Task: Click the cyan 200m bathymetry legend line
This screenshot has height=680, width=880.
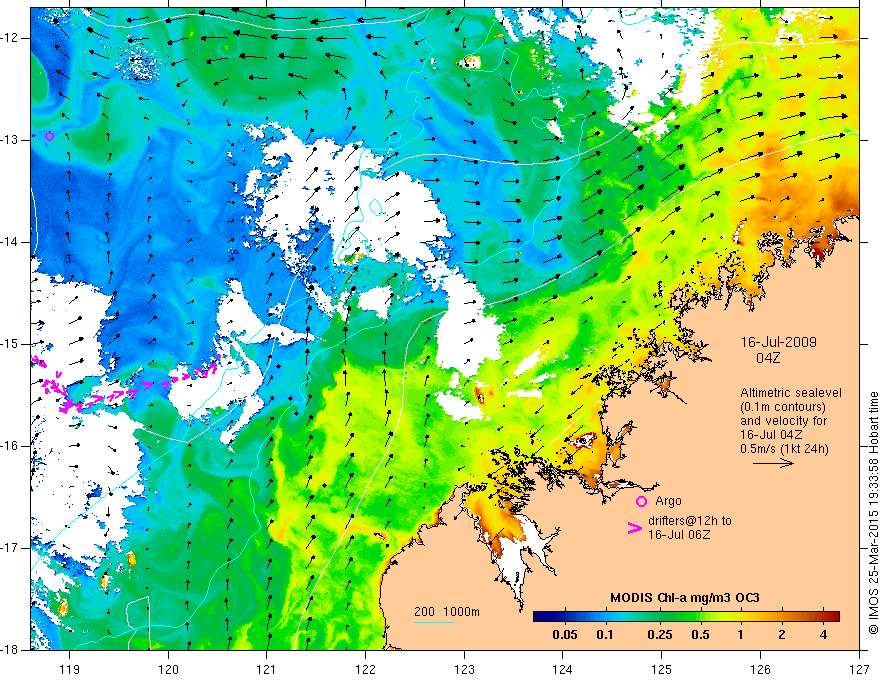Action: click(434, 622)
